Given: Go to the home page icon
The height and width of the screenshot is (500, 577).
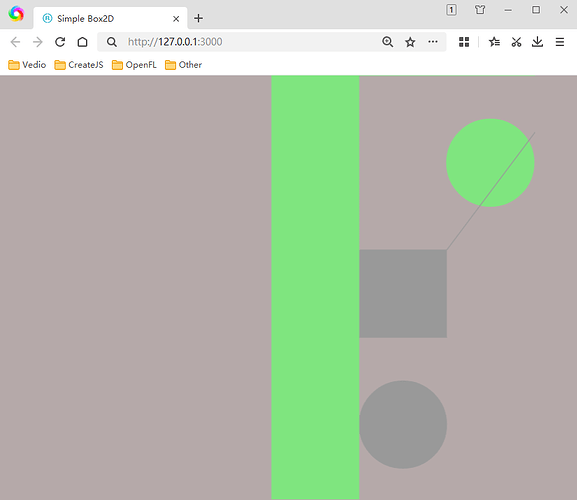Looking at the screenshot, I should point(82,42).
